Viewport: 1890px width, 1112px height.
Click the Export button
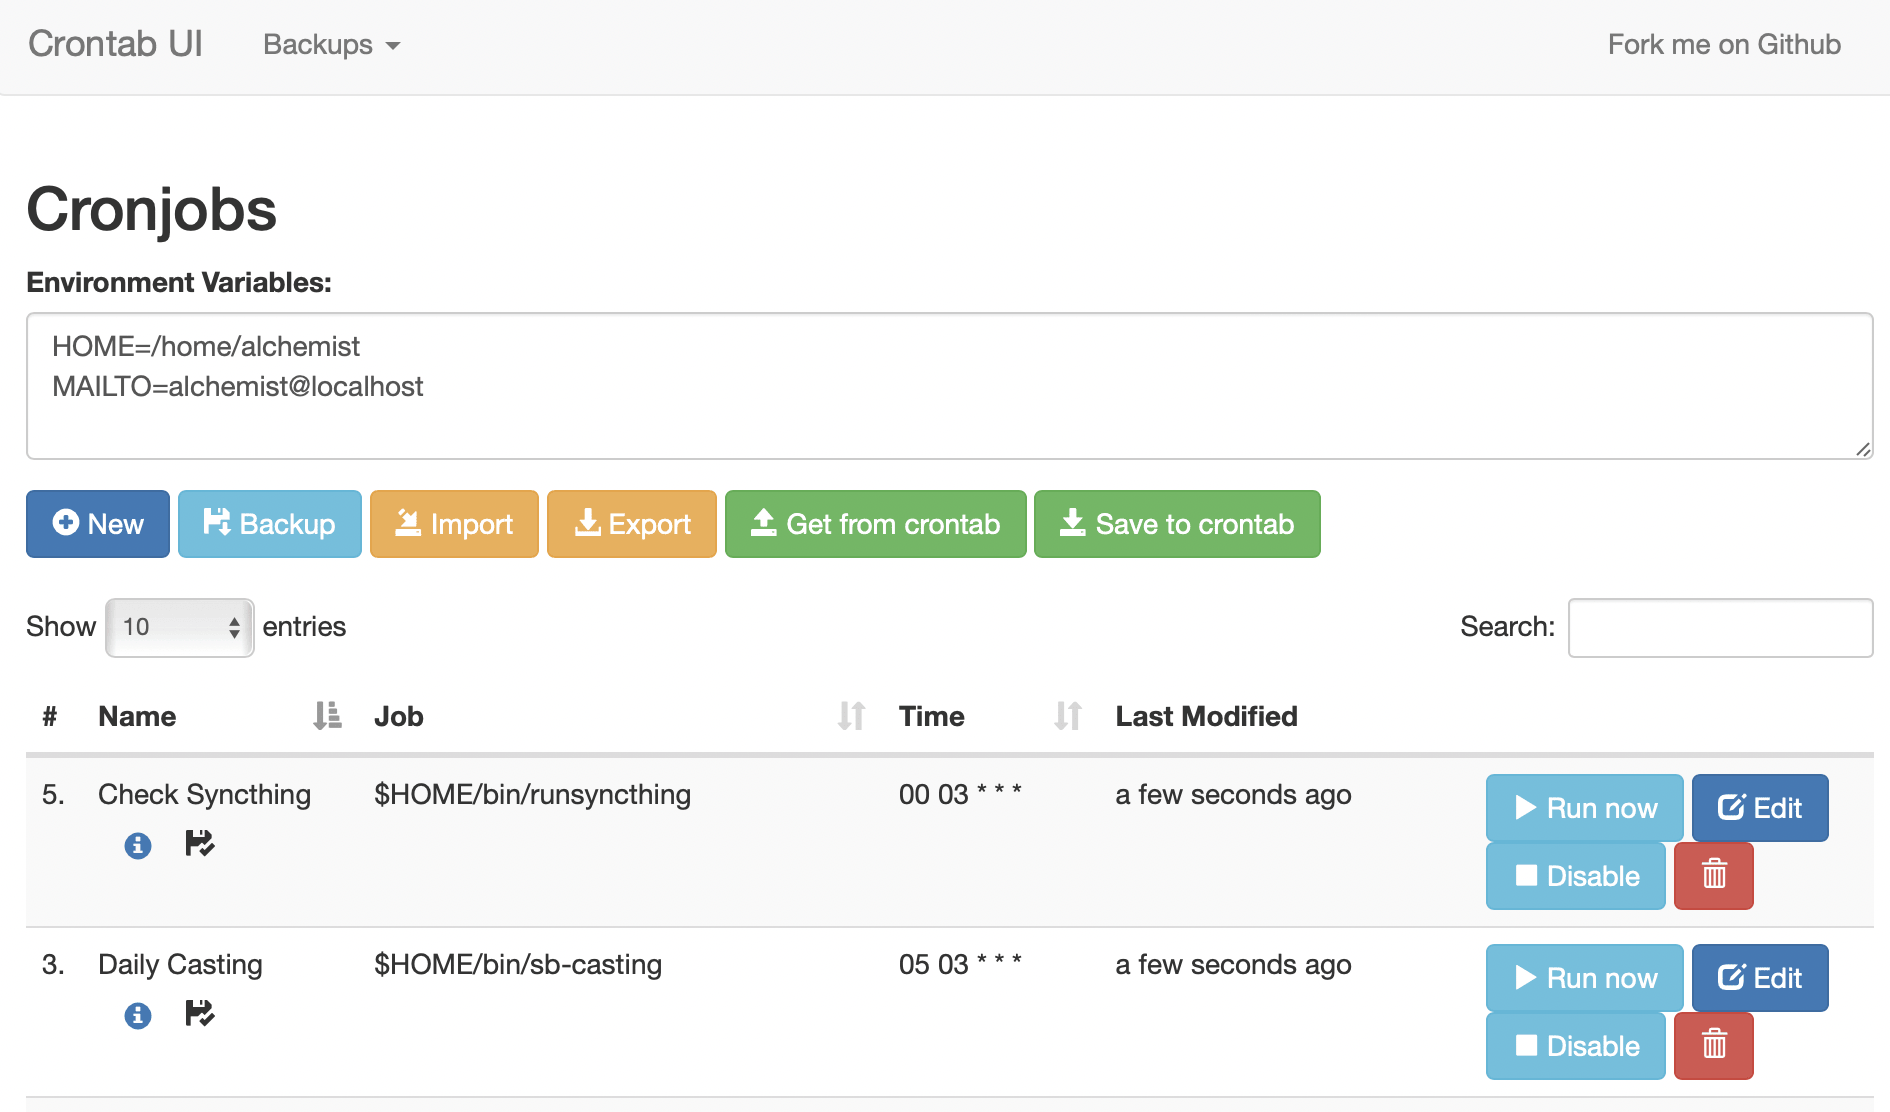tap(632, 524)
